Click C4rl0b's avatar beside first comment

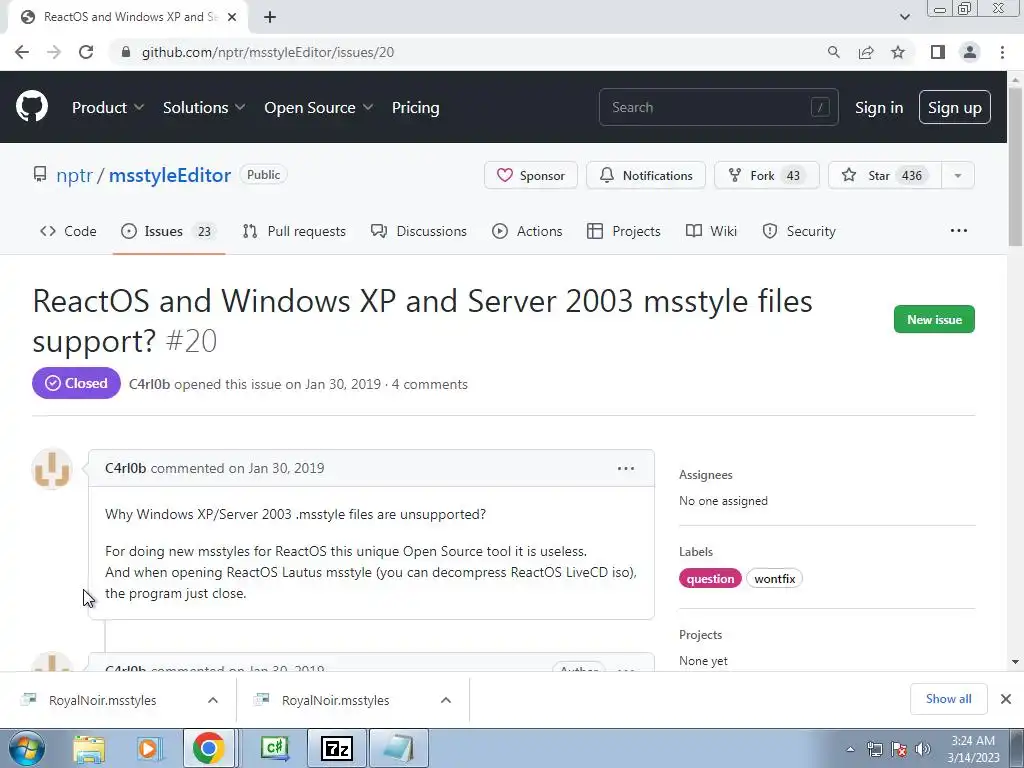(x=52, y=469)
